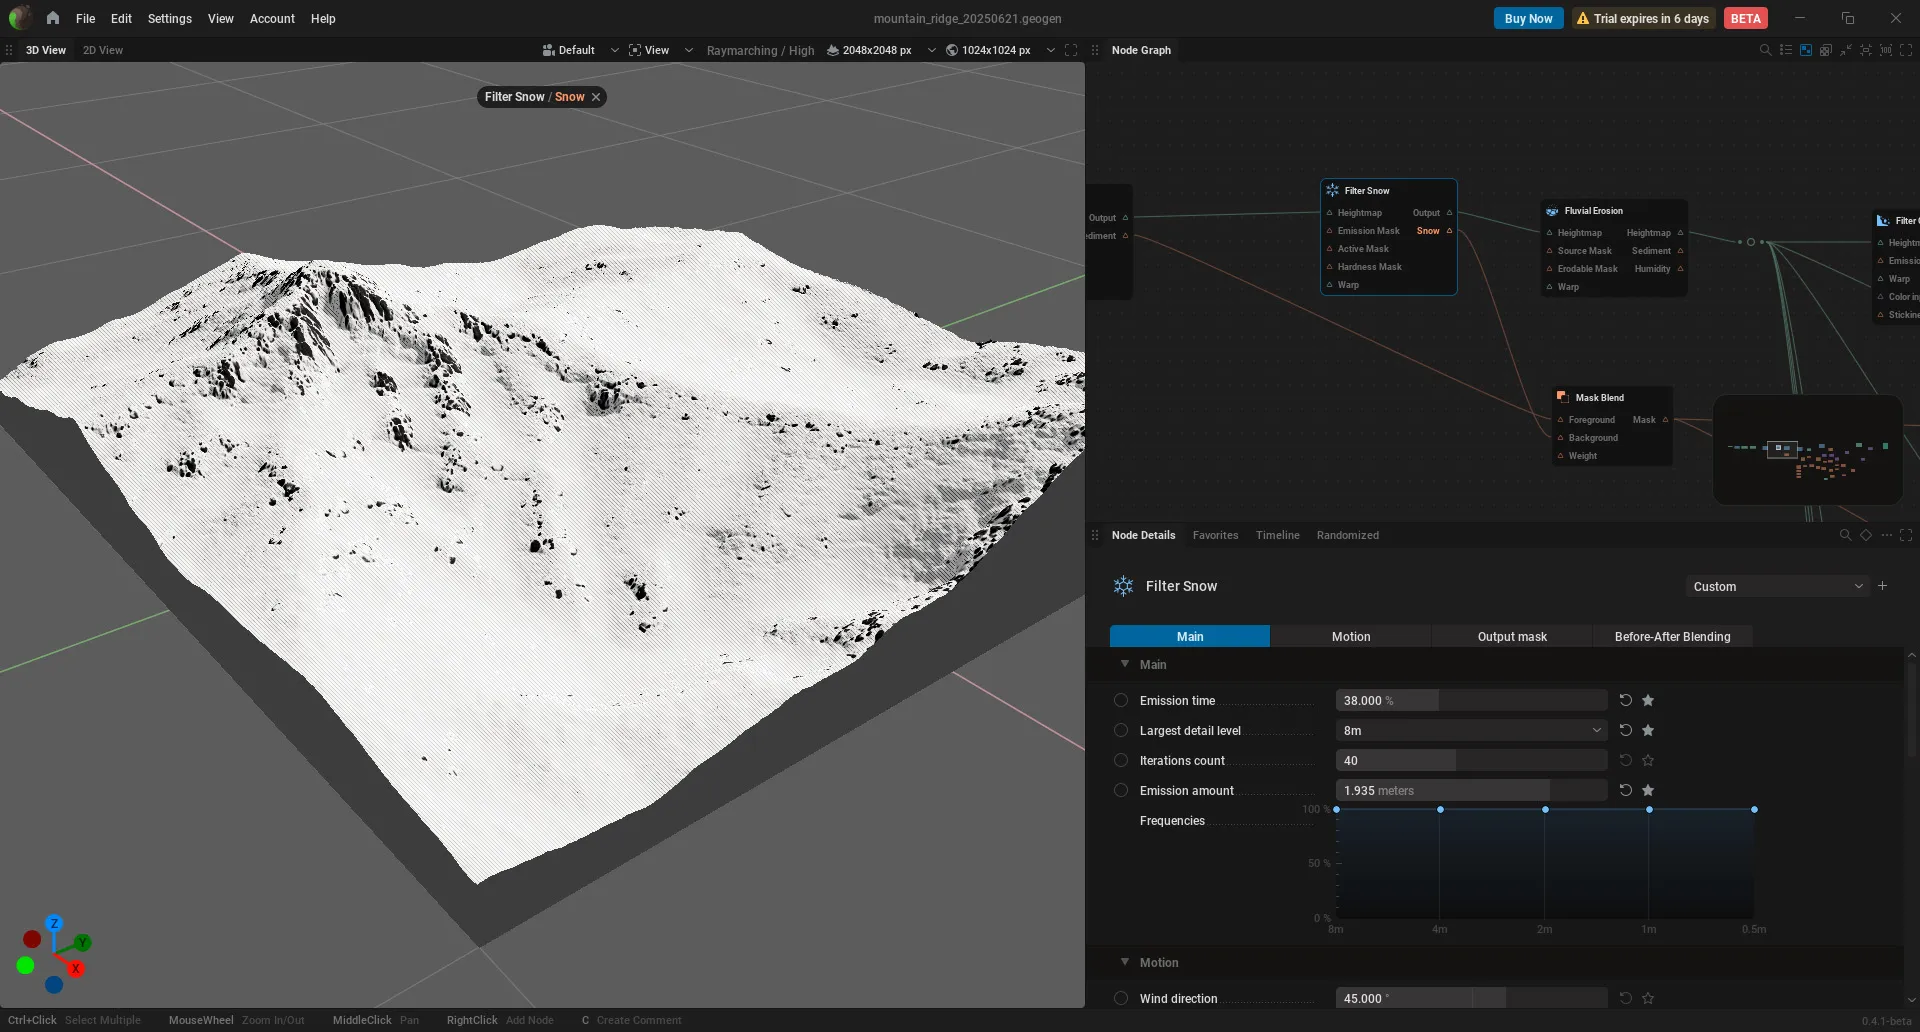1920x1032 pixels.
Task: Click the add preset plus icon
Action: [1883, 586]
